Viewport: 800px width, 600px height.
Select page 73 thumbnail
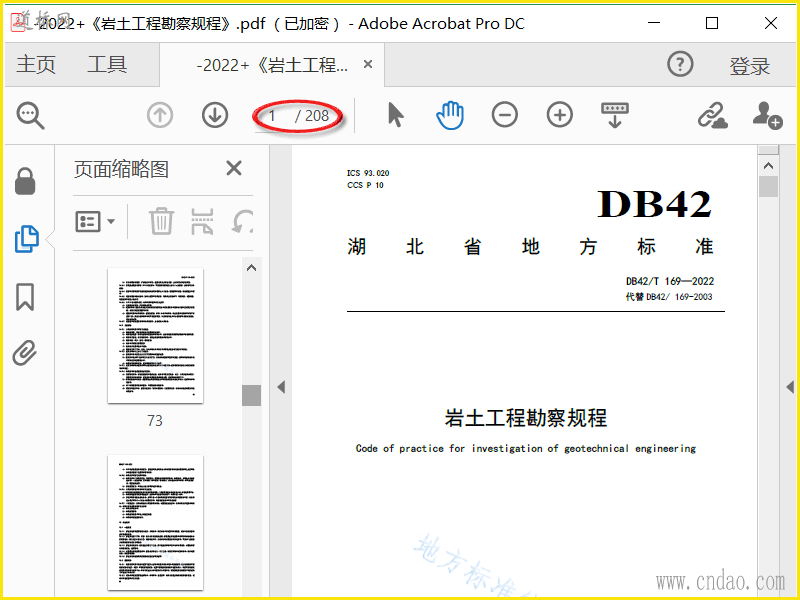155,336
